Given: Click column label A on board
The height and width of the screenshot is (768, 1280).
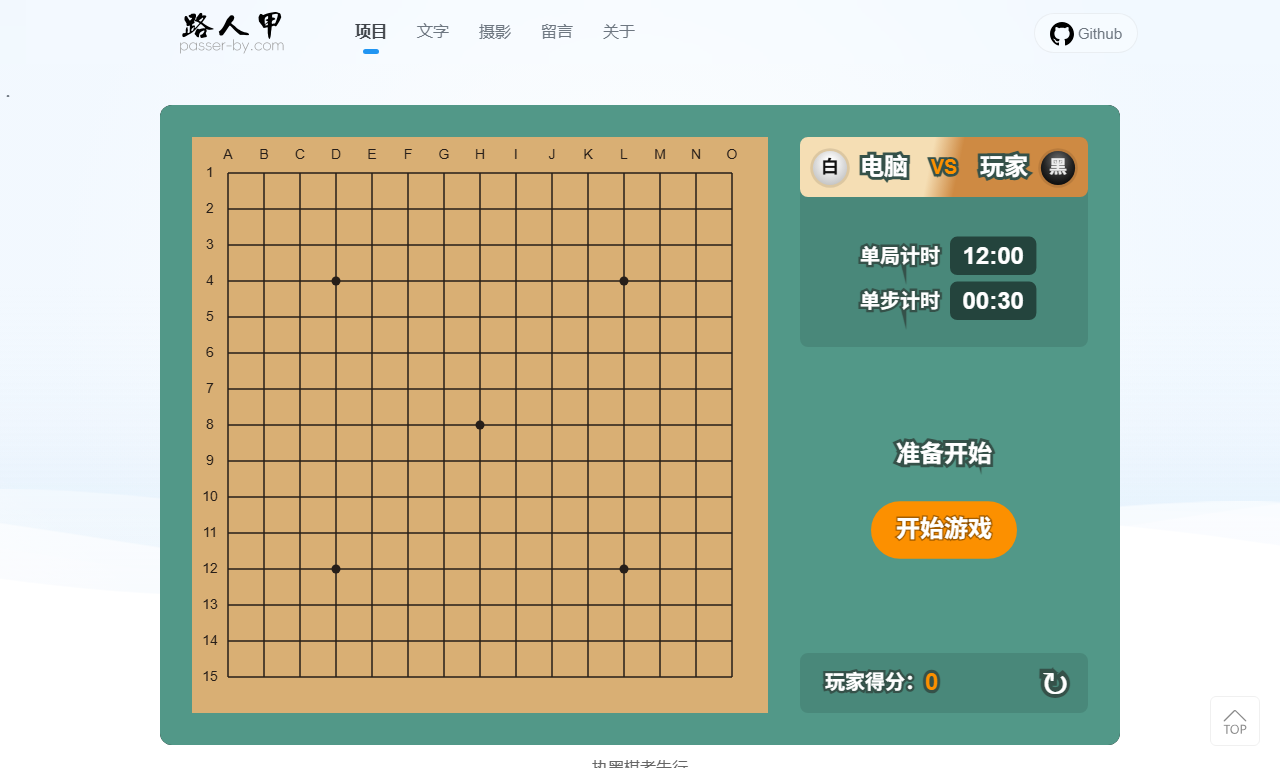Looking at the screenshot, I should (x=228, y=154).
